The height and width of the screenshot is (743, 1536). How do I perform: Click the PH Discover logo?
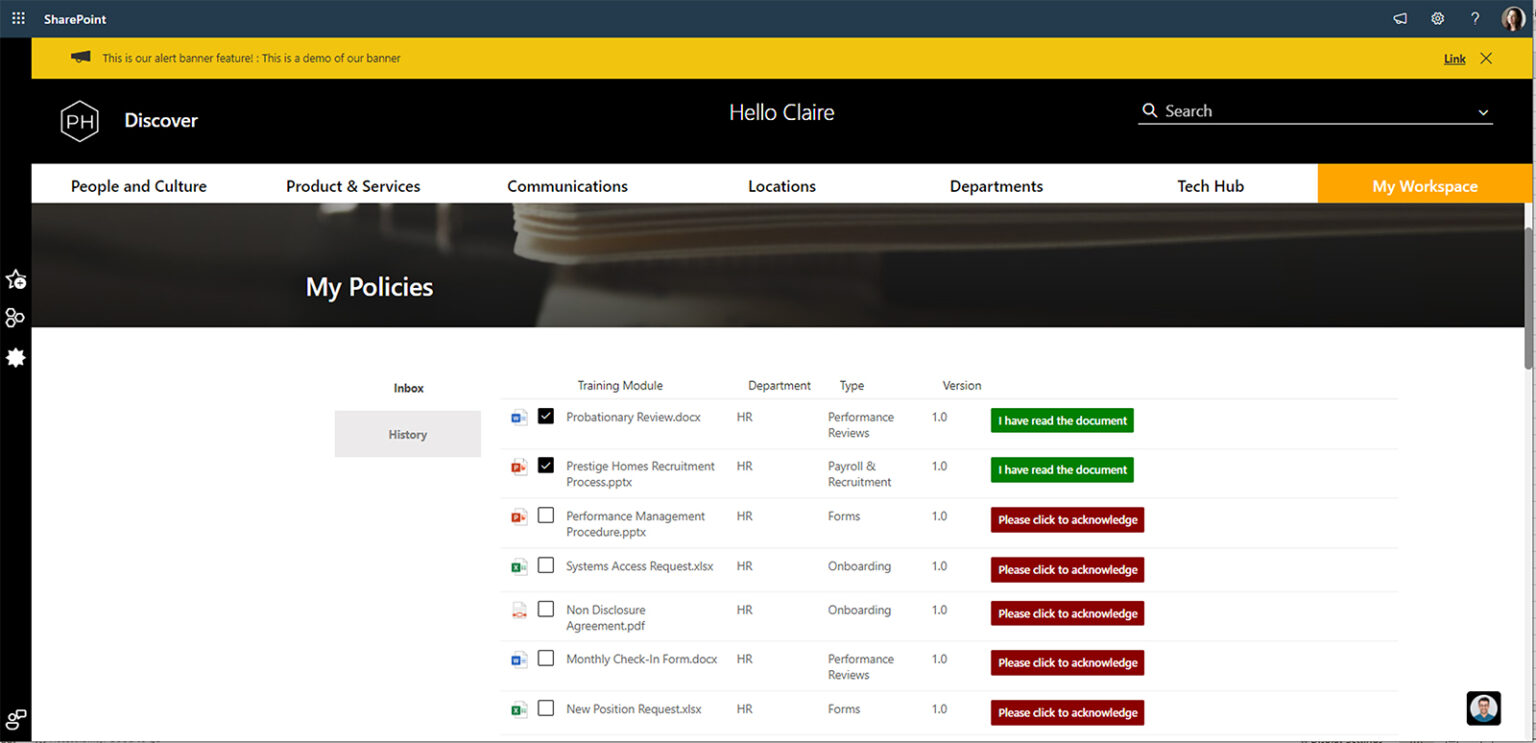[x=79, y=120]
